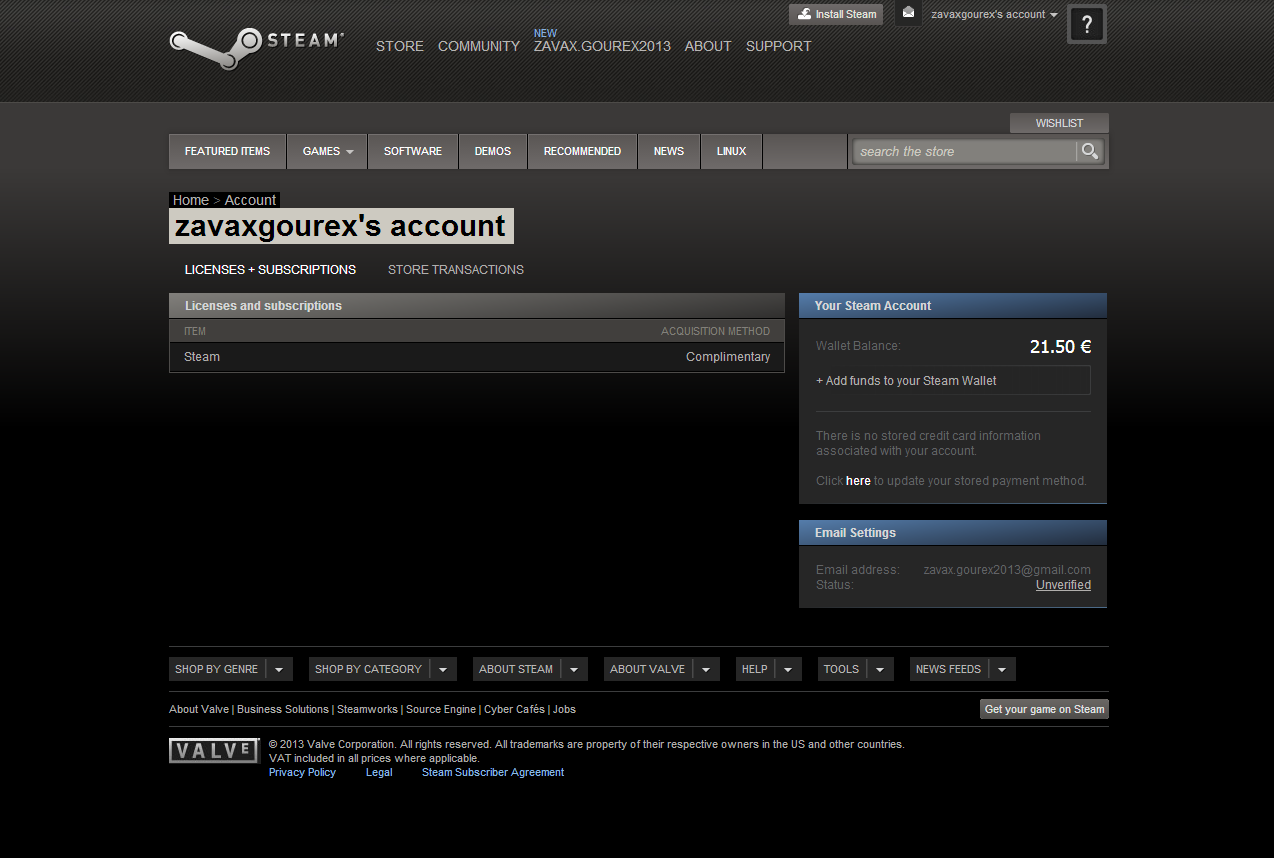
Task: Click the Account breadcrumb link
Action: [250, 200]
